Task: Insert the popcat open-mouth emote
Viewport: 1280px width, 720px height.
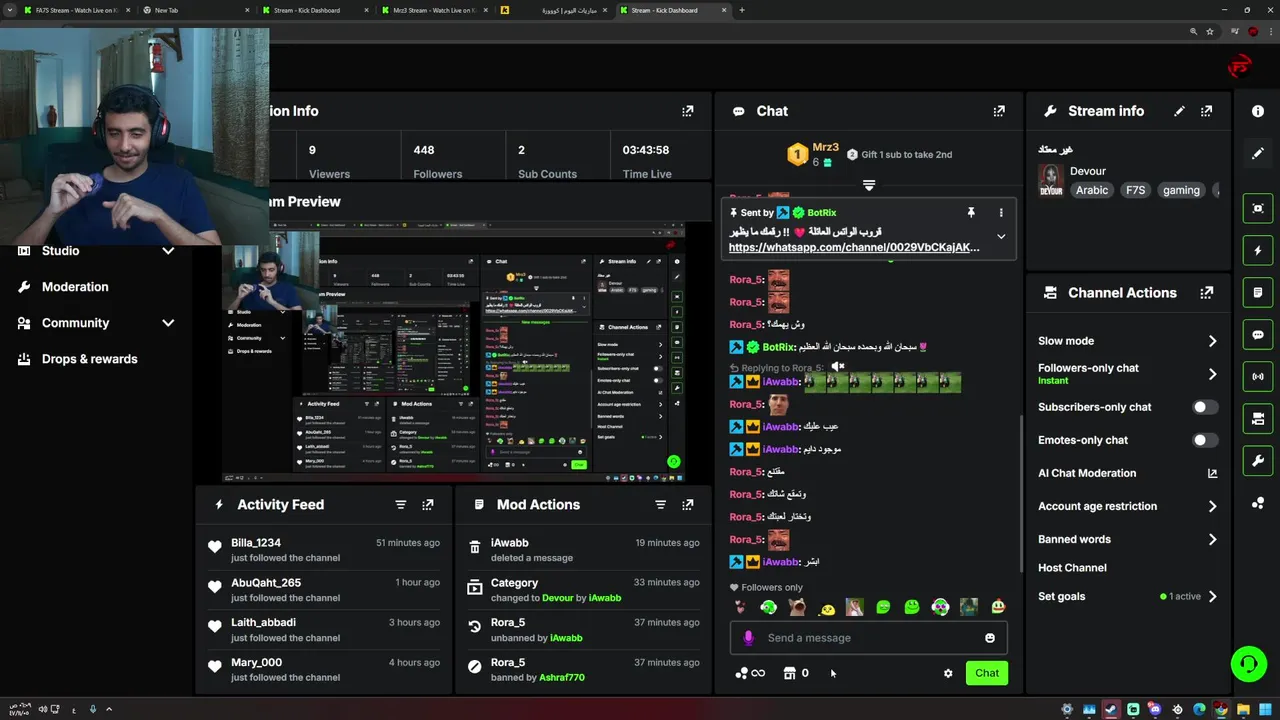Action: pyautogui.click(x=797, y=607)
